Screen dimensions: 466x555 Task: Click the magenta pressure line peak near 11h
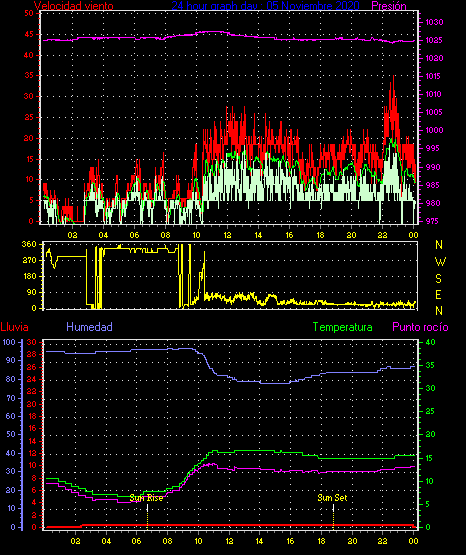click(x=212, y=32)
